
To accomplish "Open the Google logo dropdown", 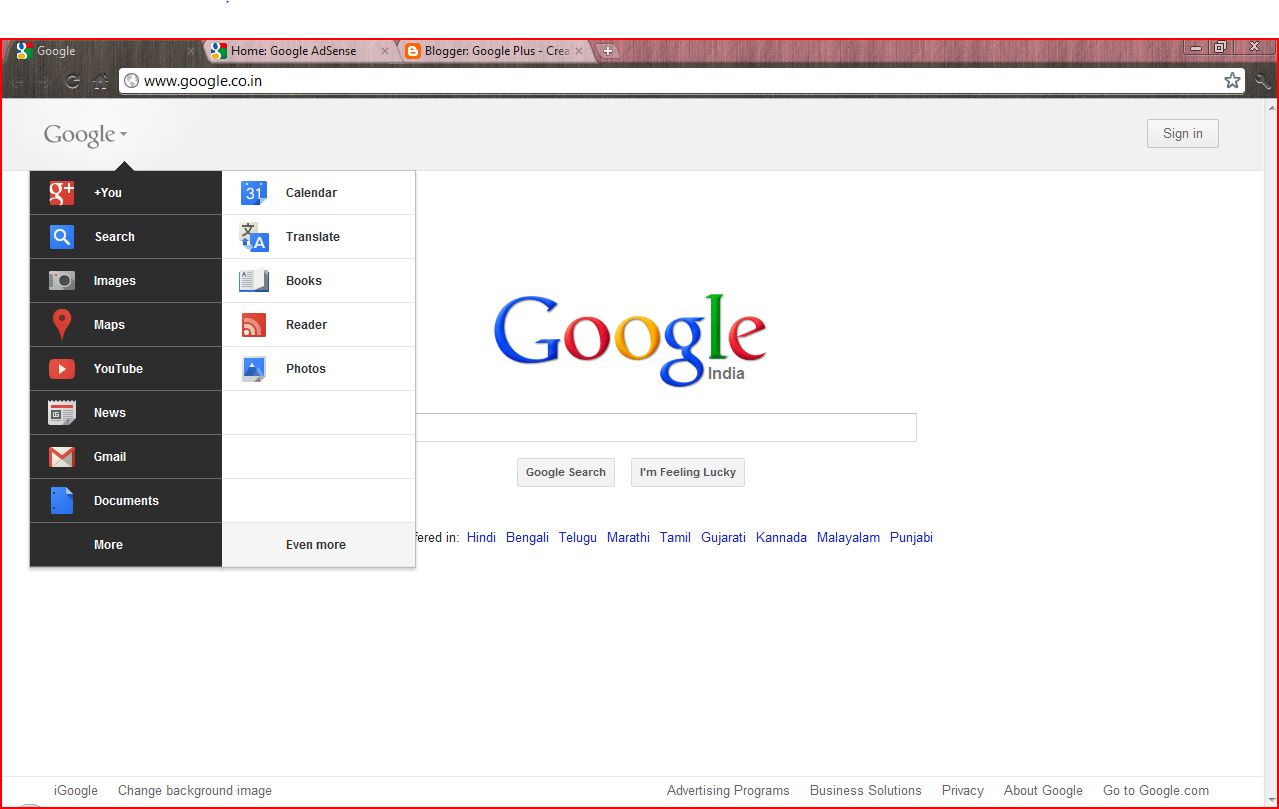I will click(84, 134).
